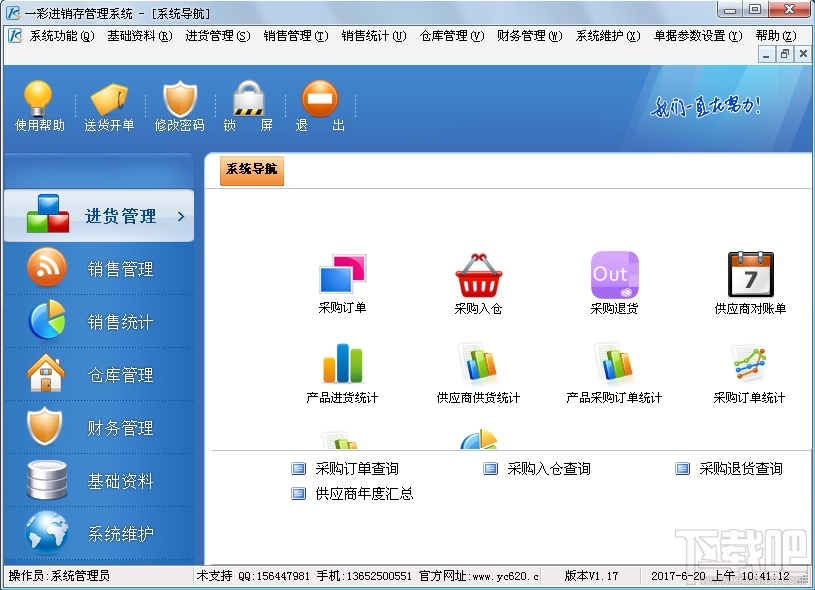Open the 使用帮助 lightbulb icon

(x=38, y=98)
